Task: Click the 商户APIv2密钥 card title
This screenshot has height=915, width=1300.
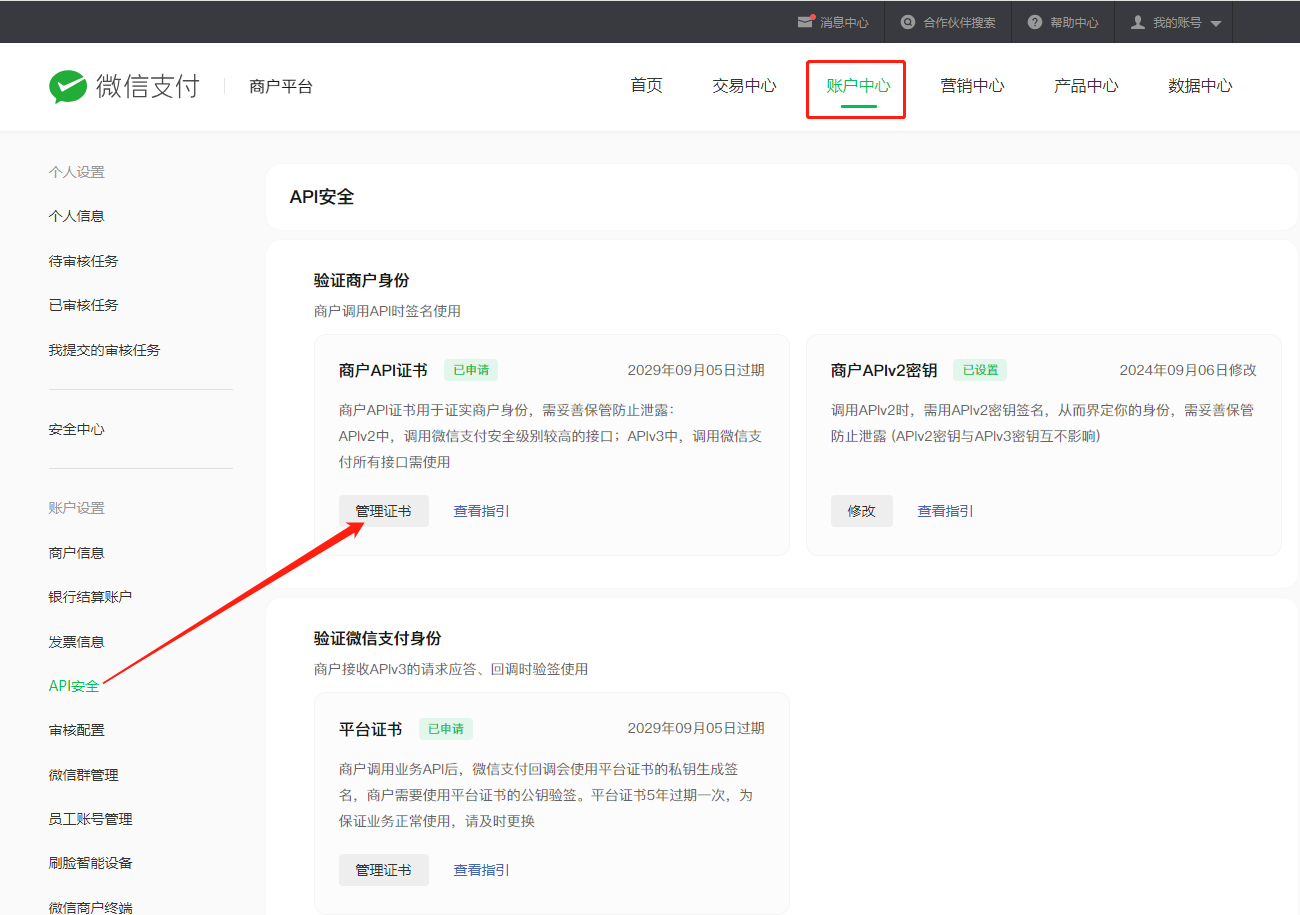Action: [x=884, y=370]
